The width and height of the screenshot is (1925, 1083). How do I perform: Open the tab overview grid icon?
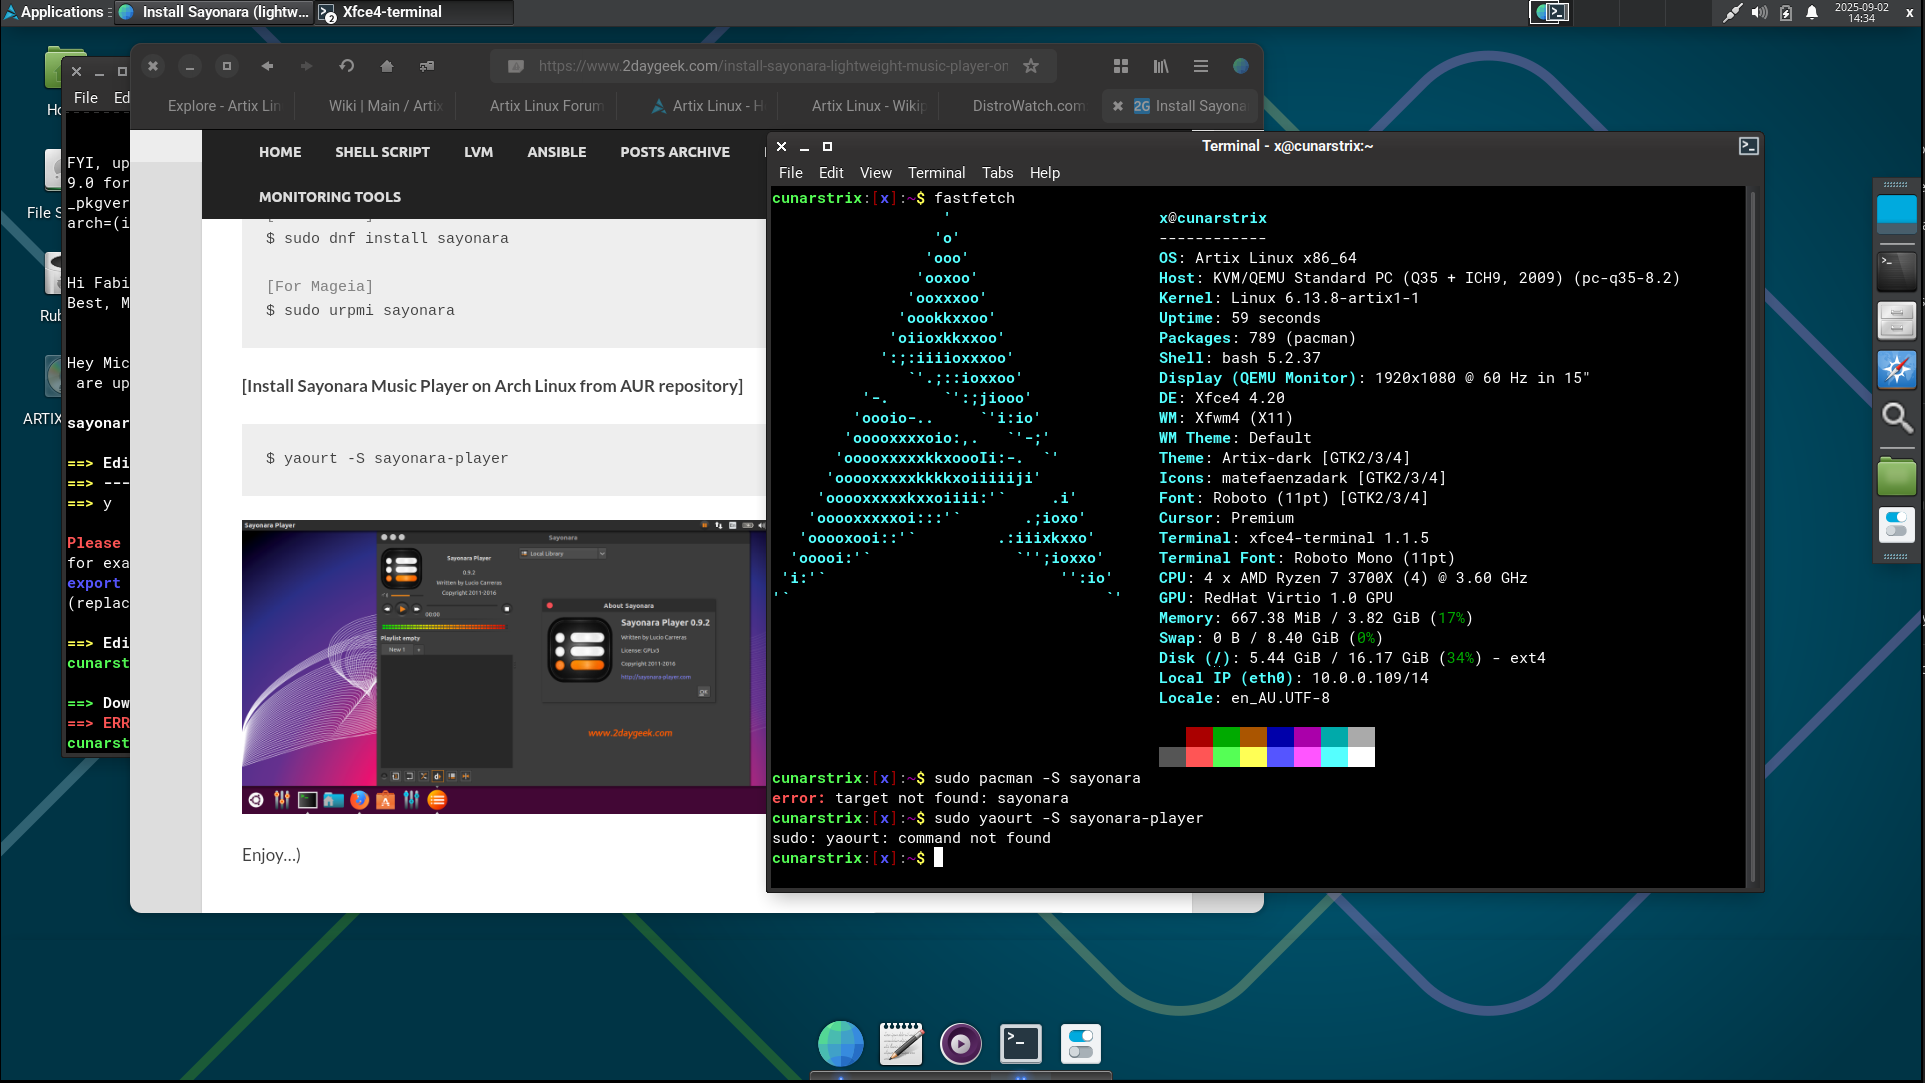pos(1121,66)
